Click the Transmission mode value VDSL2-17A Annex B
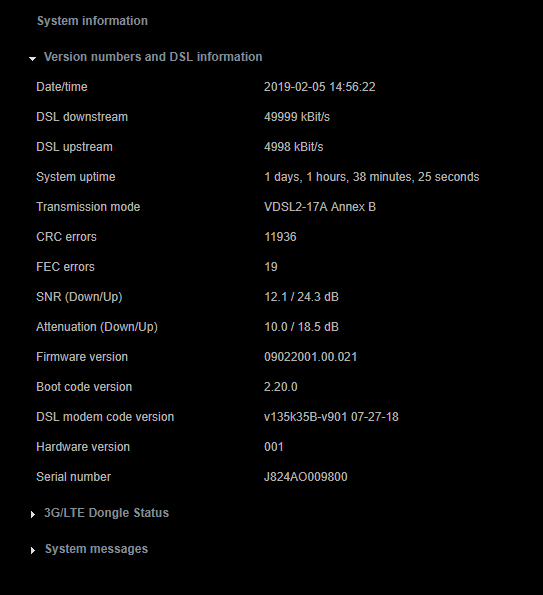 (x=320, y=207)
